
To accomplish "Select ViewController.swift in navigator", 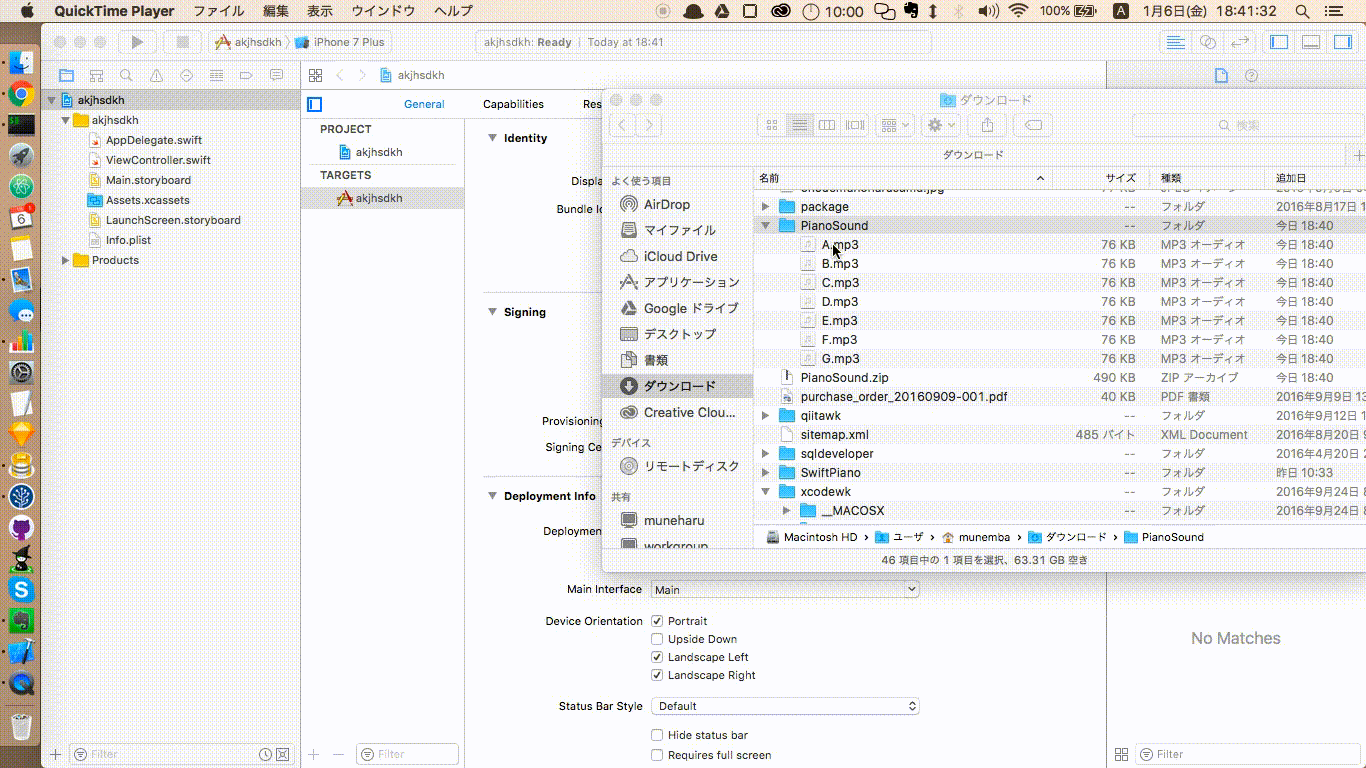I will (158, 160).
